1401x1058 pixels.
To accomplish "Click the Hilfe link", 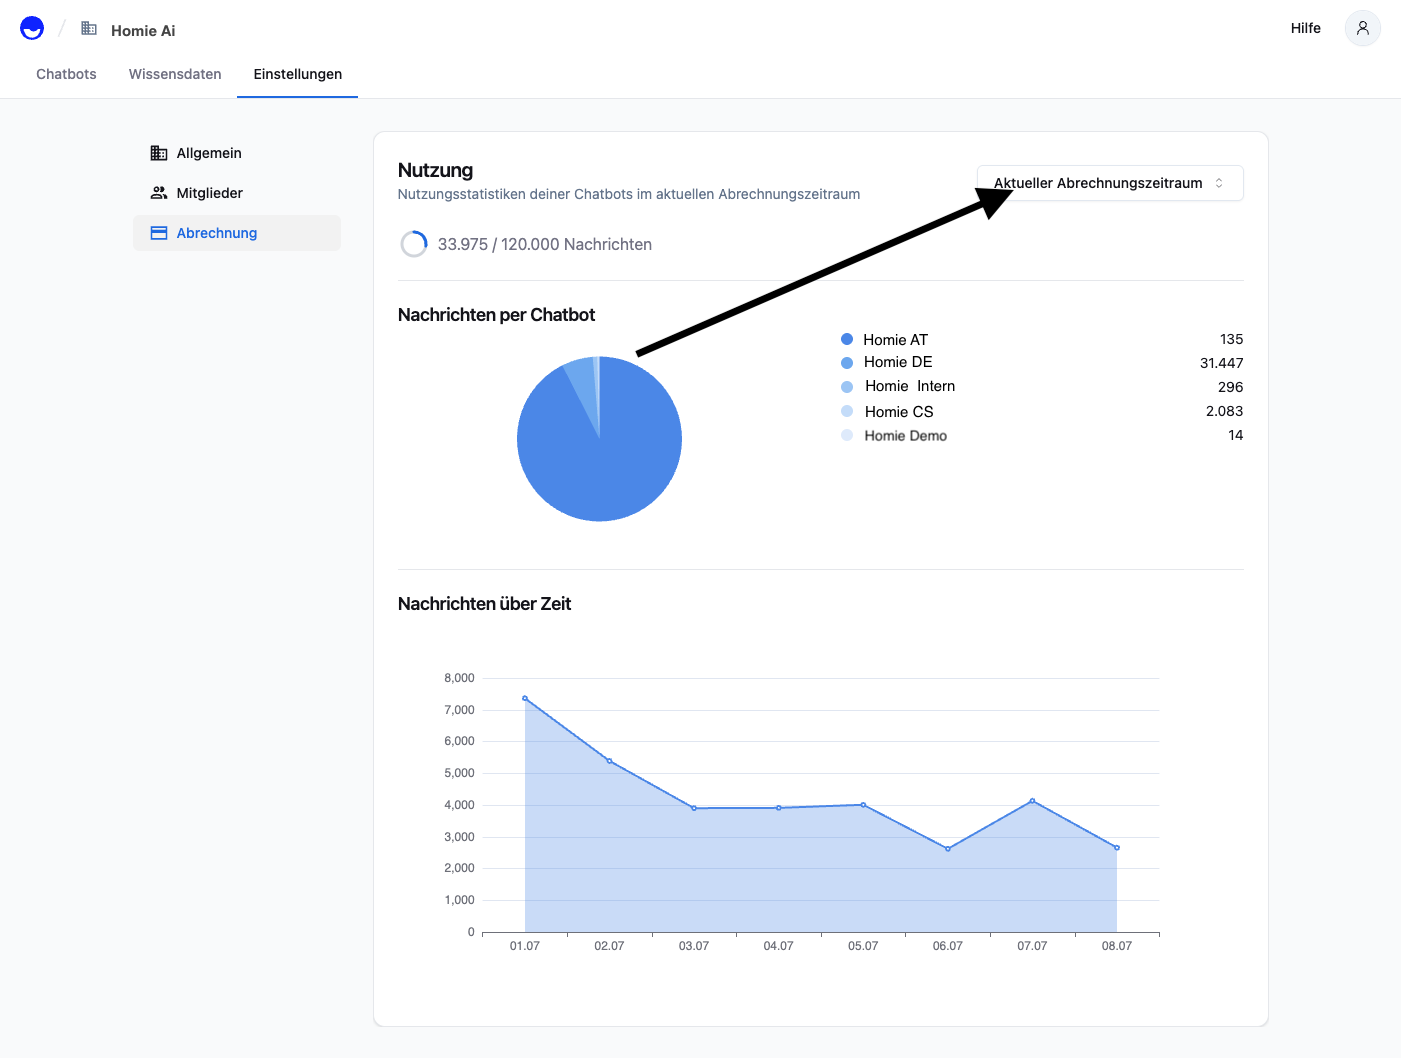I will tap(1305, 28).
